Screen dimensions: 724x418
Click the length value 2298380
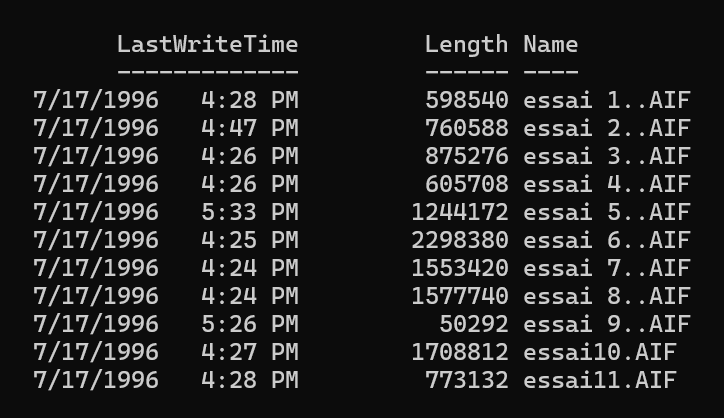[459, 240]
